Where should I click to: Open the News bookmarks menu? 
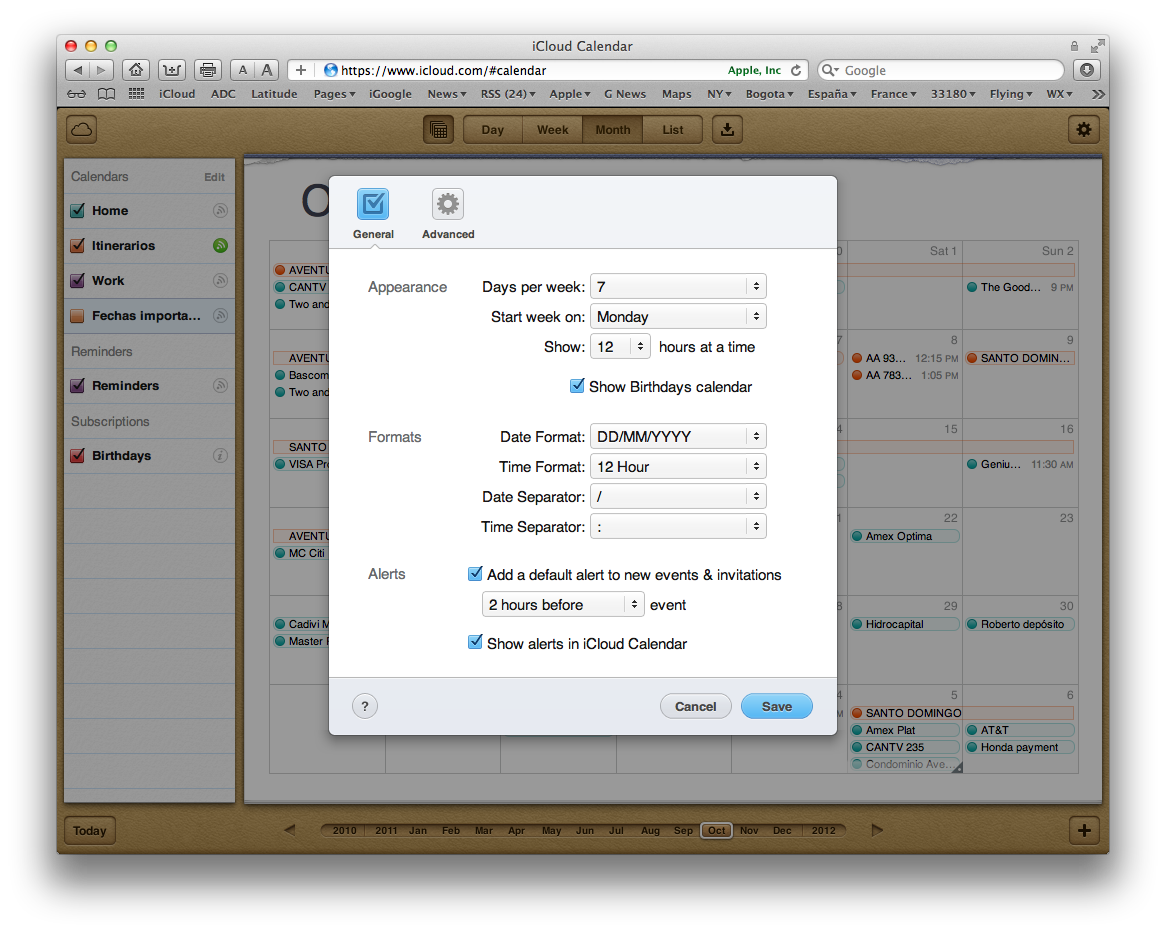click(x=446, y=94)
